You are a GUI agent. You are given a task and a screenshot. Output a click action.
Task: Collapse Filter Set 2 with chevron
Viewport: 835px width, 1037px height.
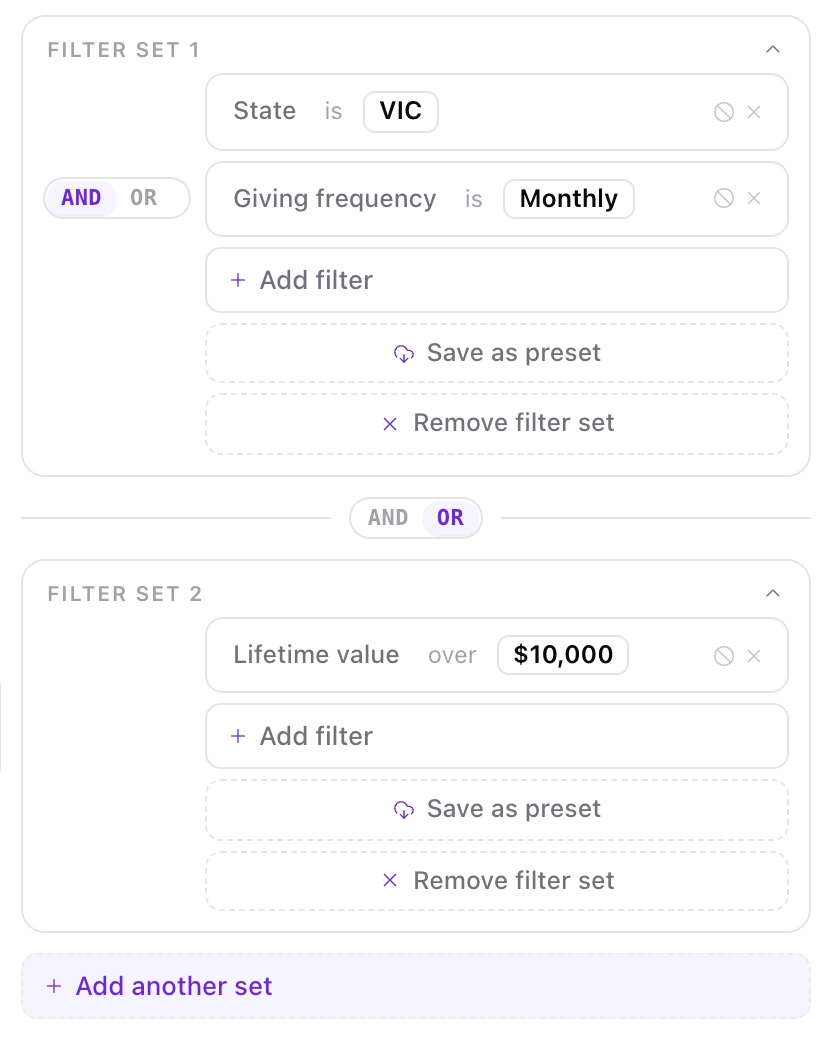tap(772, 593)
